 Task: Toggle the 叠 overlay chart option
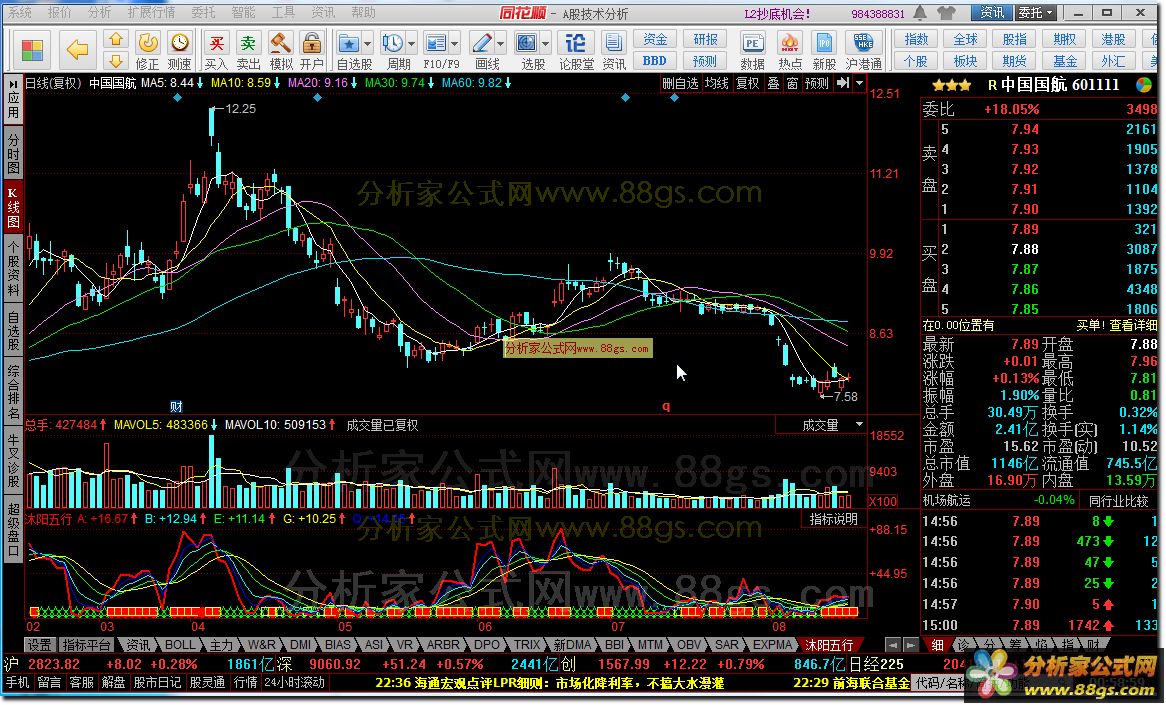(x=774, y=83)
